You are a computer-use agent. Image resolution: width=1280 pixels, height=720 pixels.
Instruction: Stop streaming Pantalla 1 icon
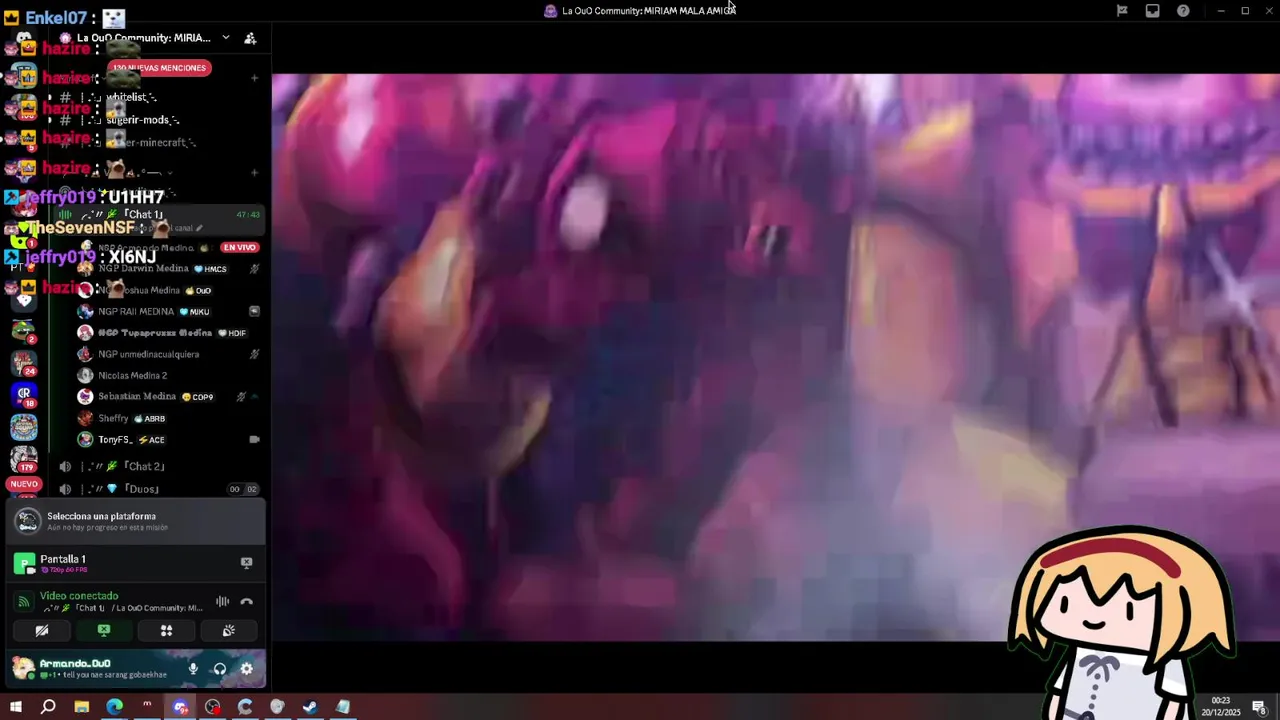[247, 563]
